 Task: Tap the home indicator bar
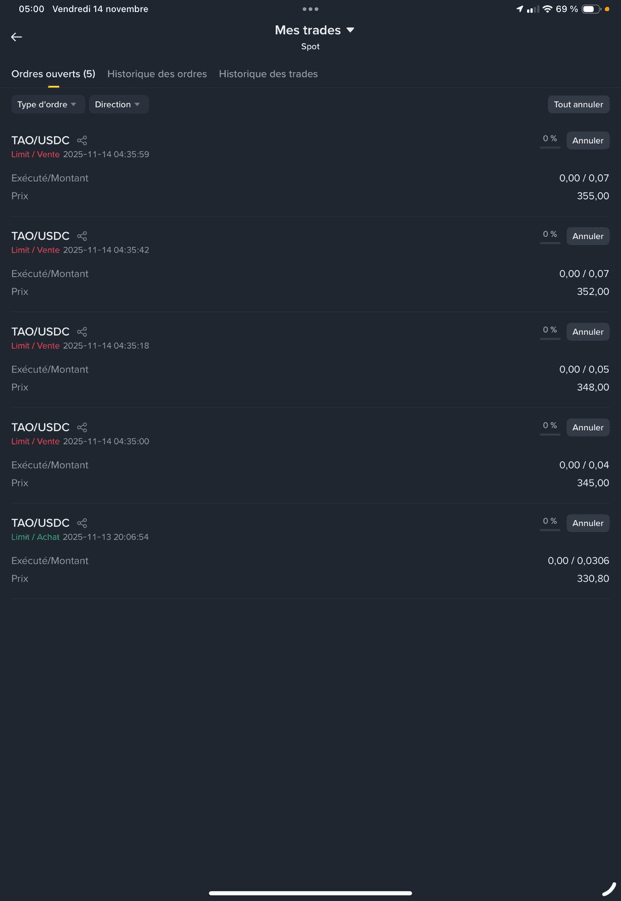pyautogui.click(x=310, y=893)
